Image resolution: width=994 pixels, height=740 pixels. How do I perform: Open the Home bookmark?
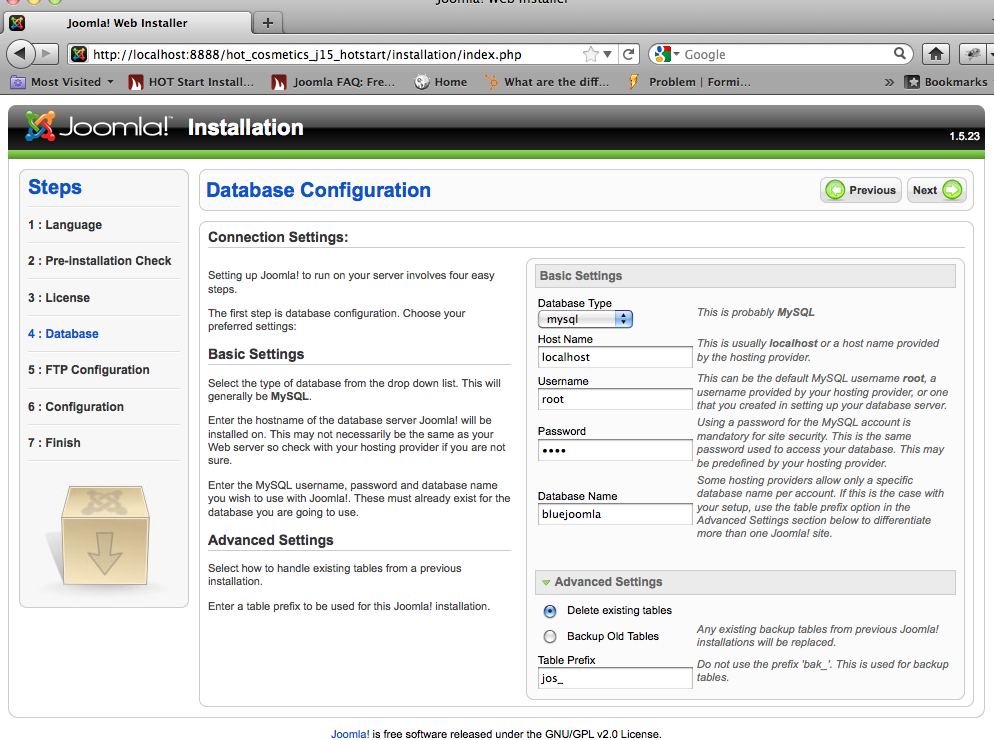441,82
